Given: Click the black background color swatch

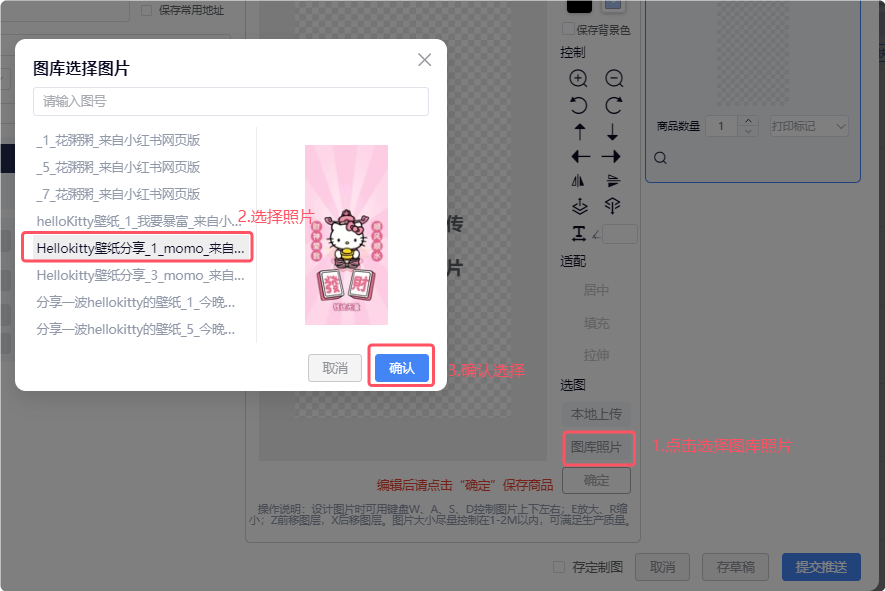Looking at the screenshot, I should click(x=579, y=6).
